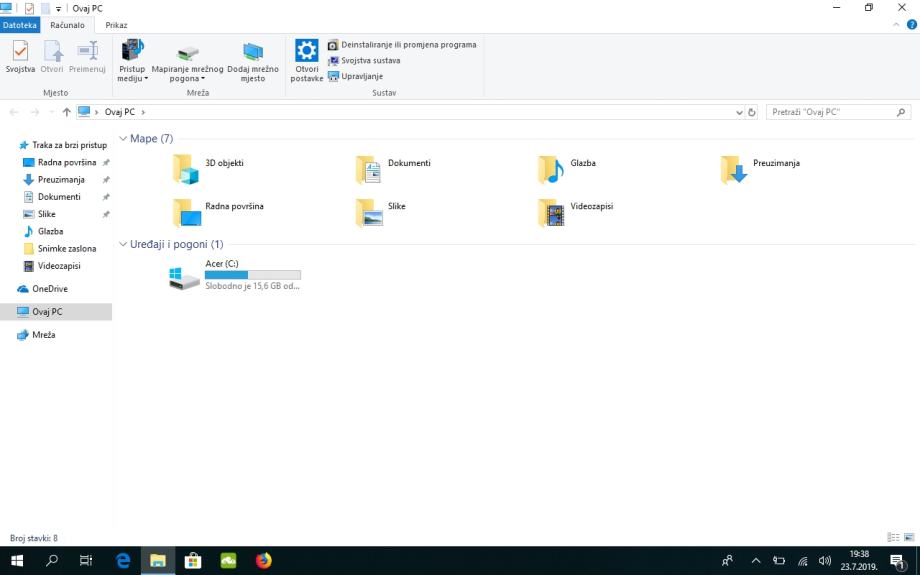Click the refresh button by address bar

pyautogui.click(x=752, y=112)
